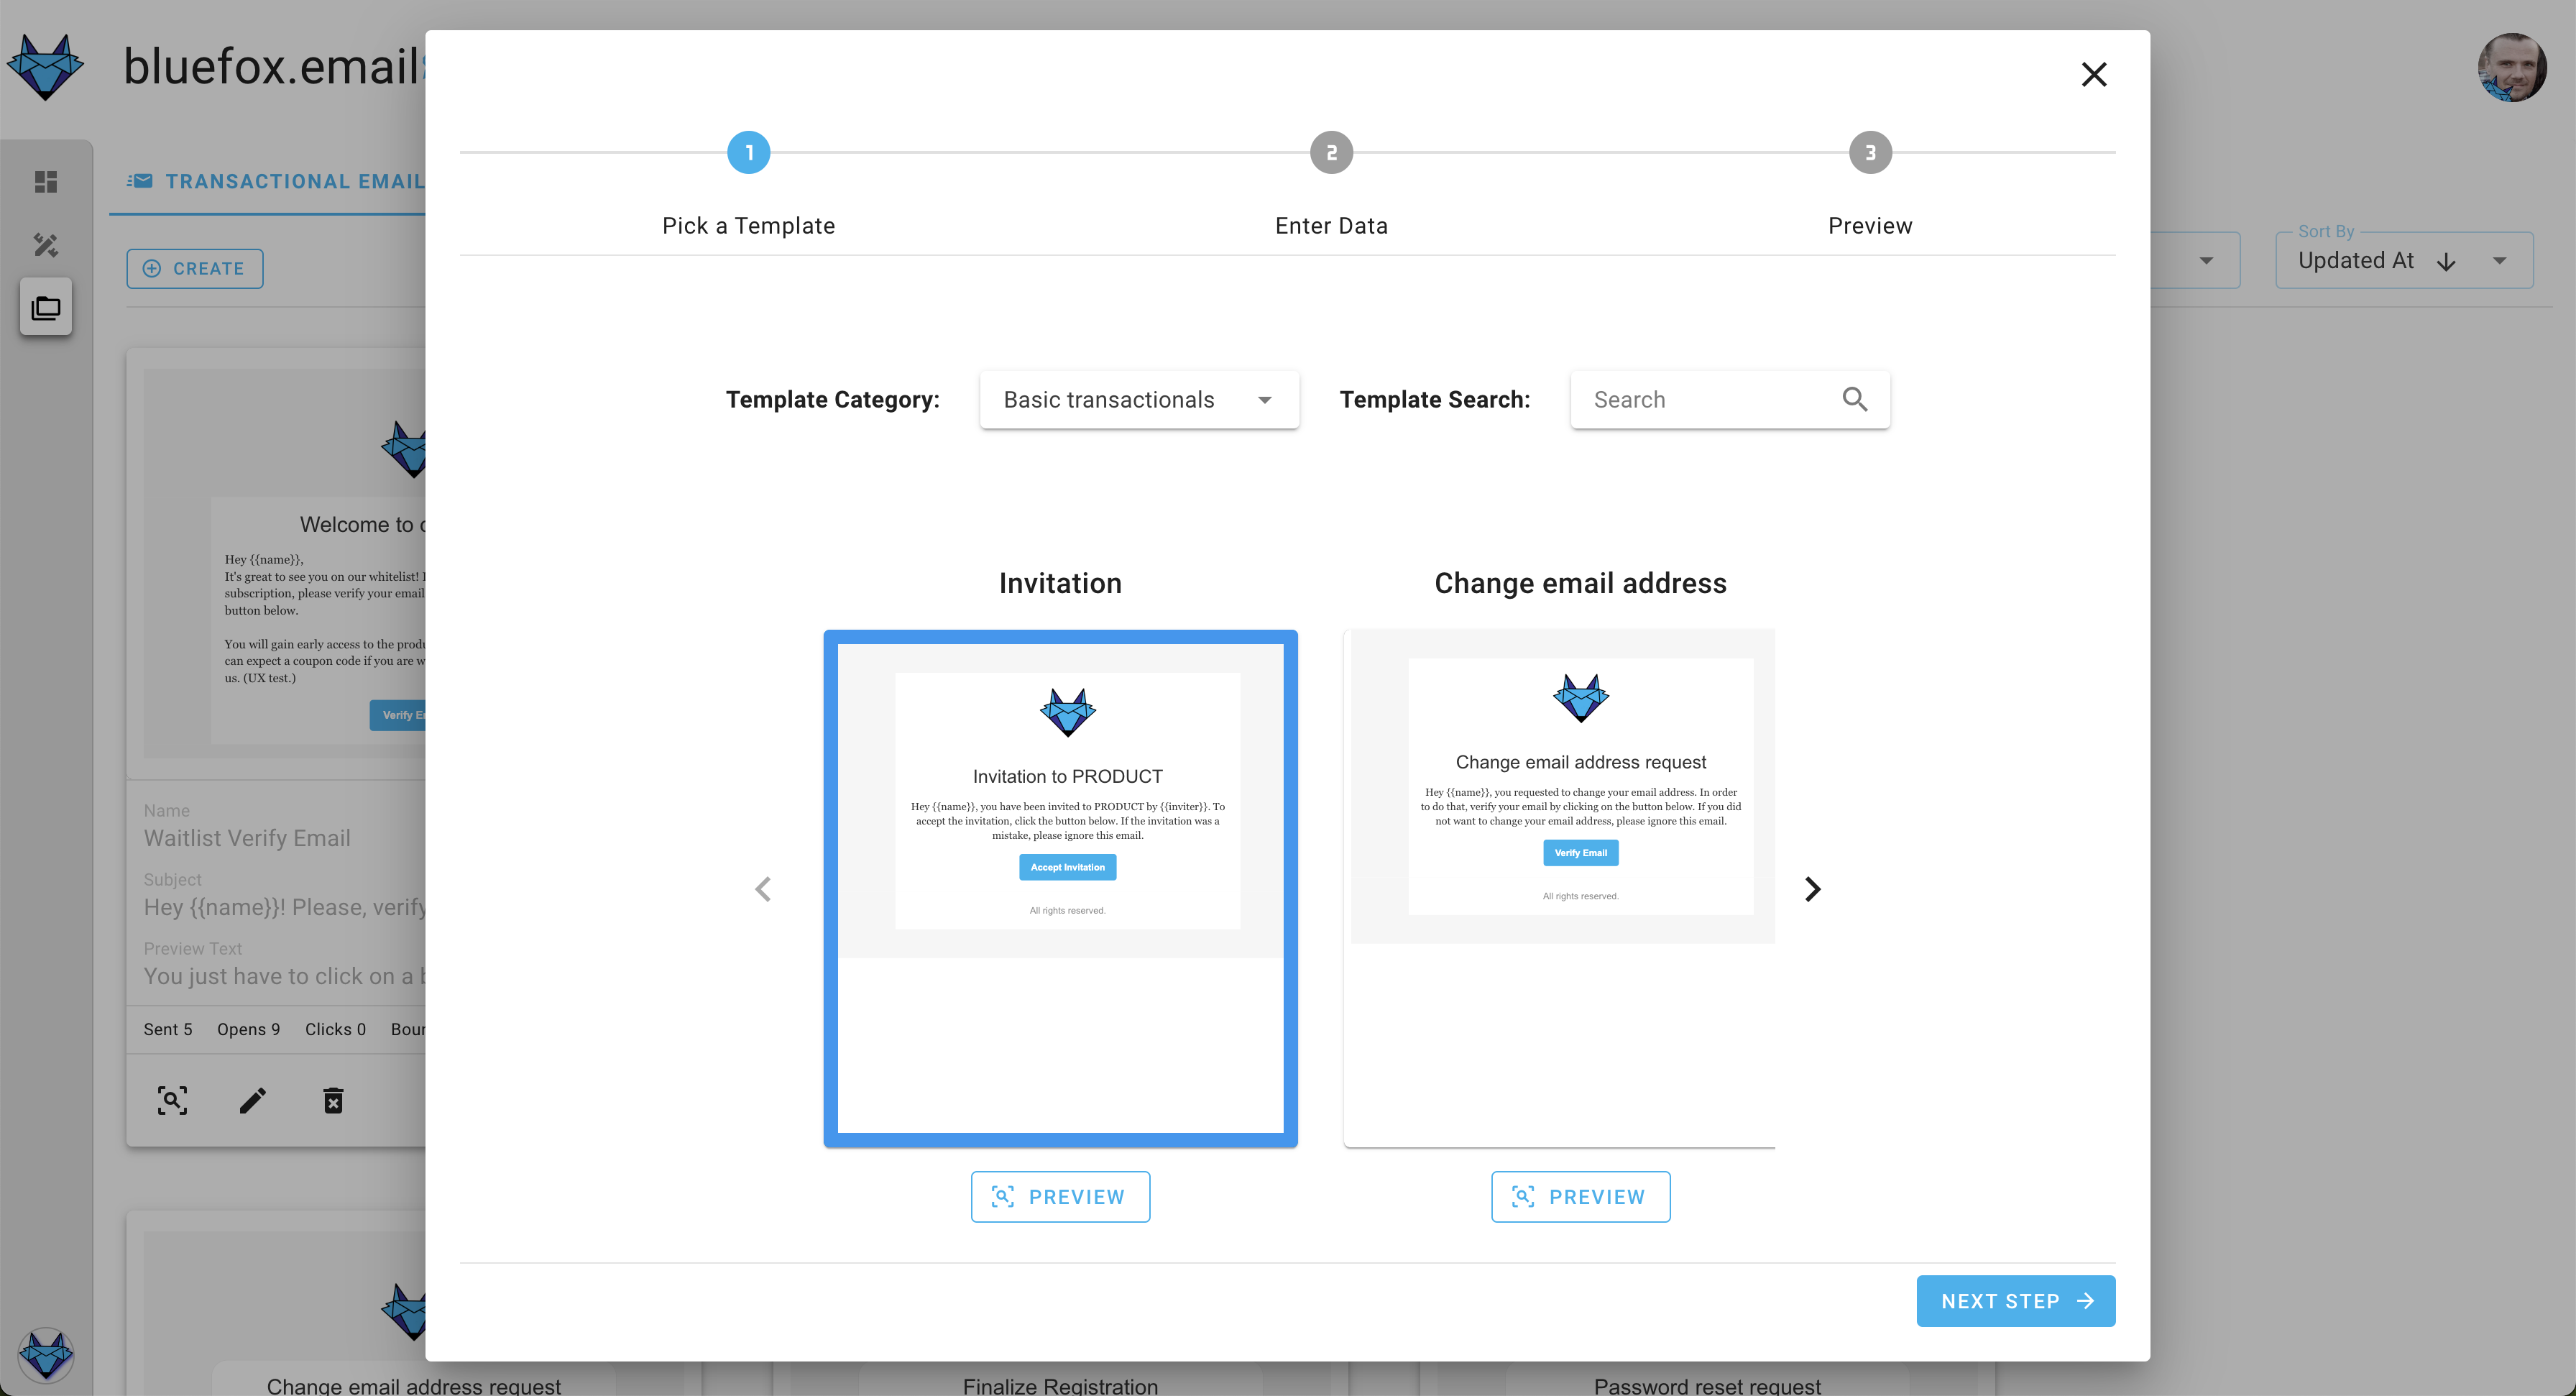Click the Transactional Emails tab label
This screenshot has width=2576, height=1396.
[295, 180]
